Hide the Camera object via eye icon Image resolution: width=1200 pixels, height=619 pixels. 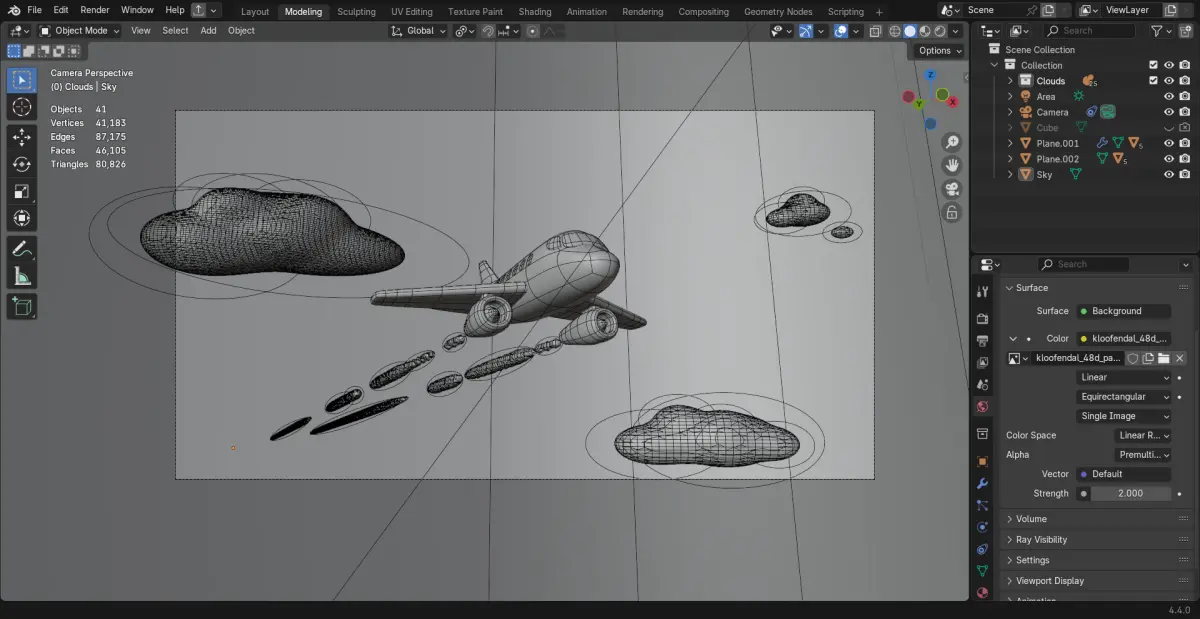1169,112
